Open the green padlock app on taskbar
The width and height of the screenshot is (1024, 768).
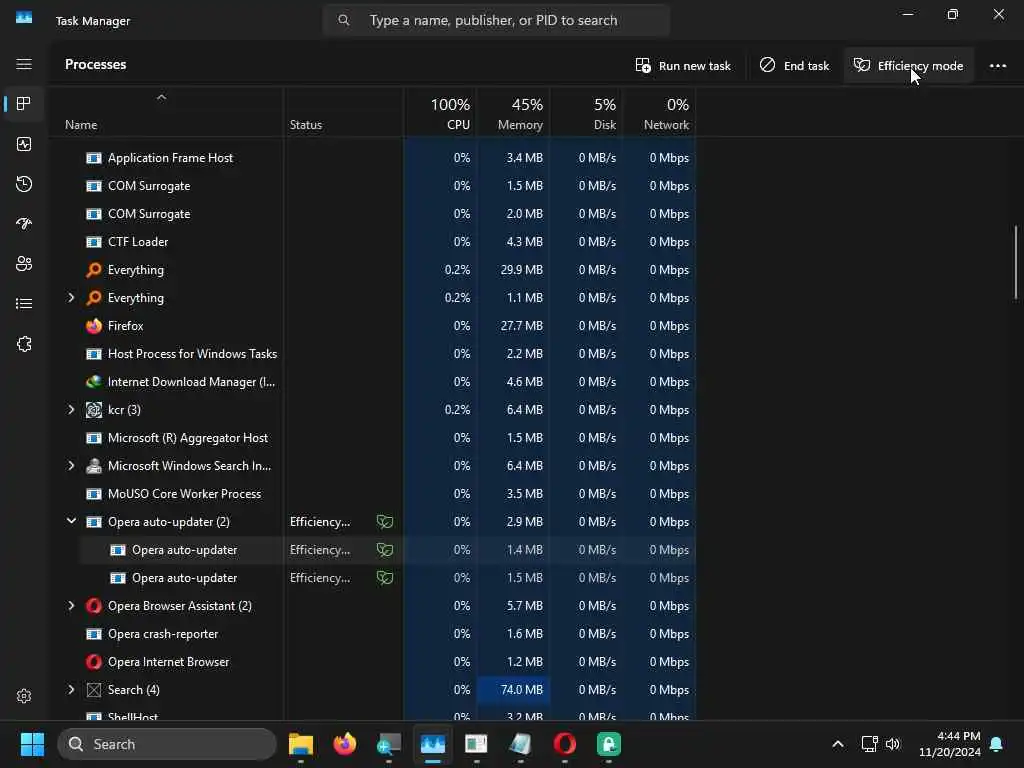pyautogui.click(x=609, y=744)
